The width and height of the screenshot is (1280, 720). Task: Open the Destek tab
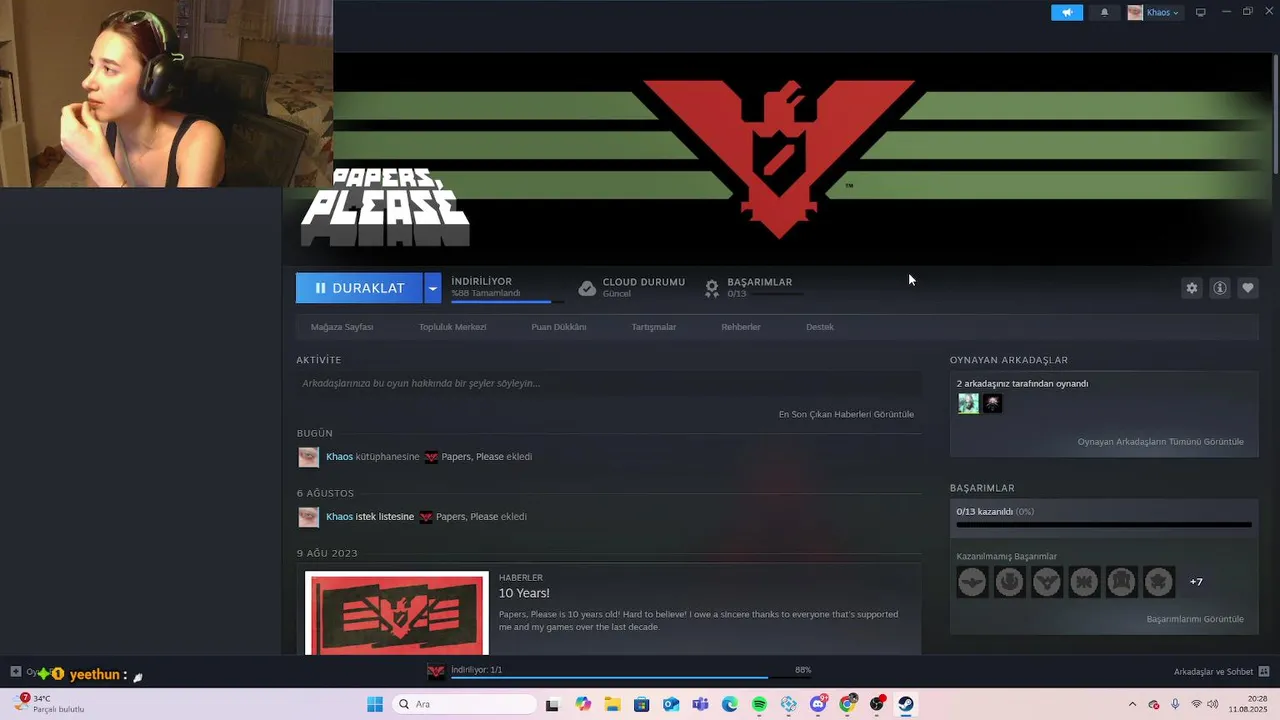coord(820,327)
